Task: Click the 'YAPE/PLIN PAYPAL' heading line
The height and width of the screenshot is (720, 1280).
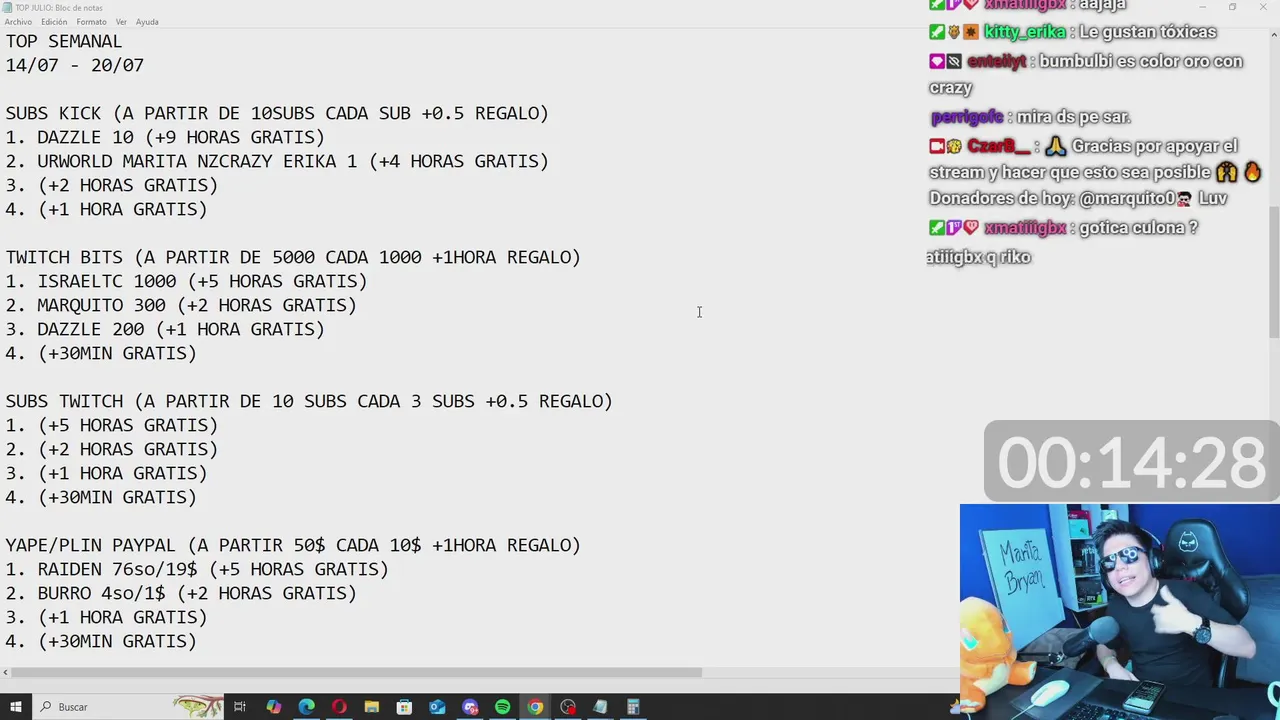Action: (x=293, y=545)
